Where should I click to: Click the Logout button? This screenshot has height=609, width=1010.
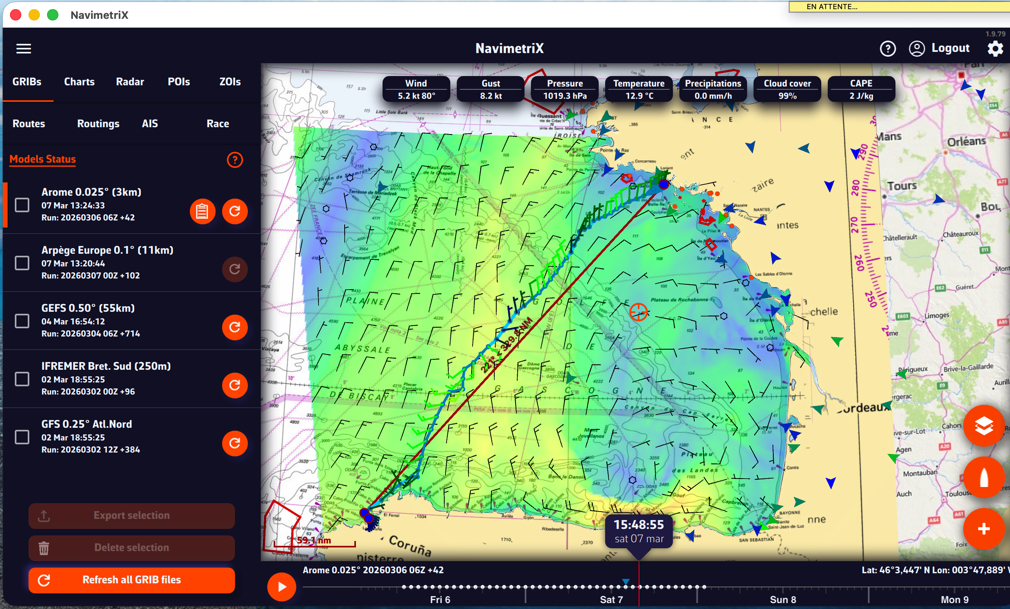tap(939, 49)
